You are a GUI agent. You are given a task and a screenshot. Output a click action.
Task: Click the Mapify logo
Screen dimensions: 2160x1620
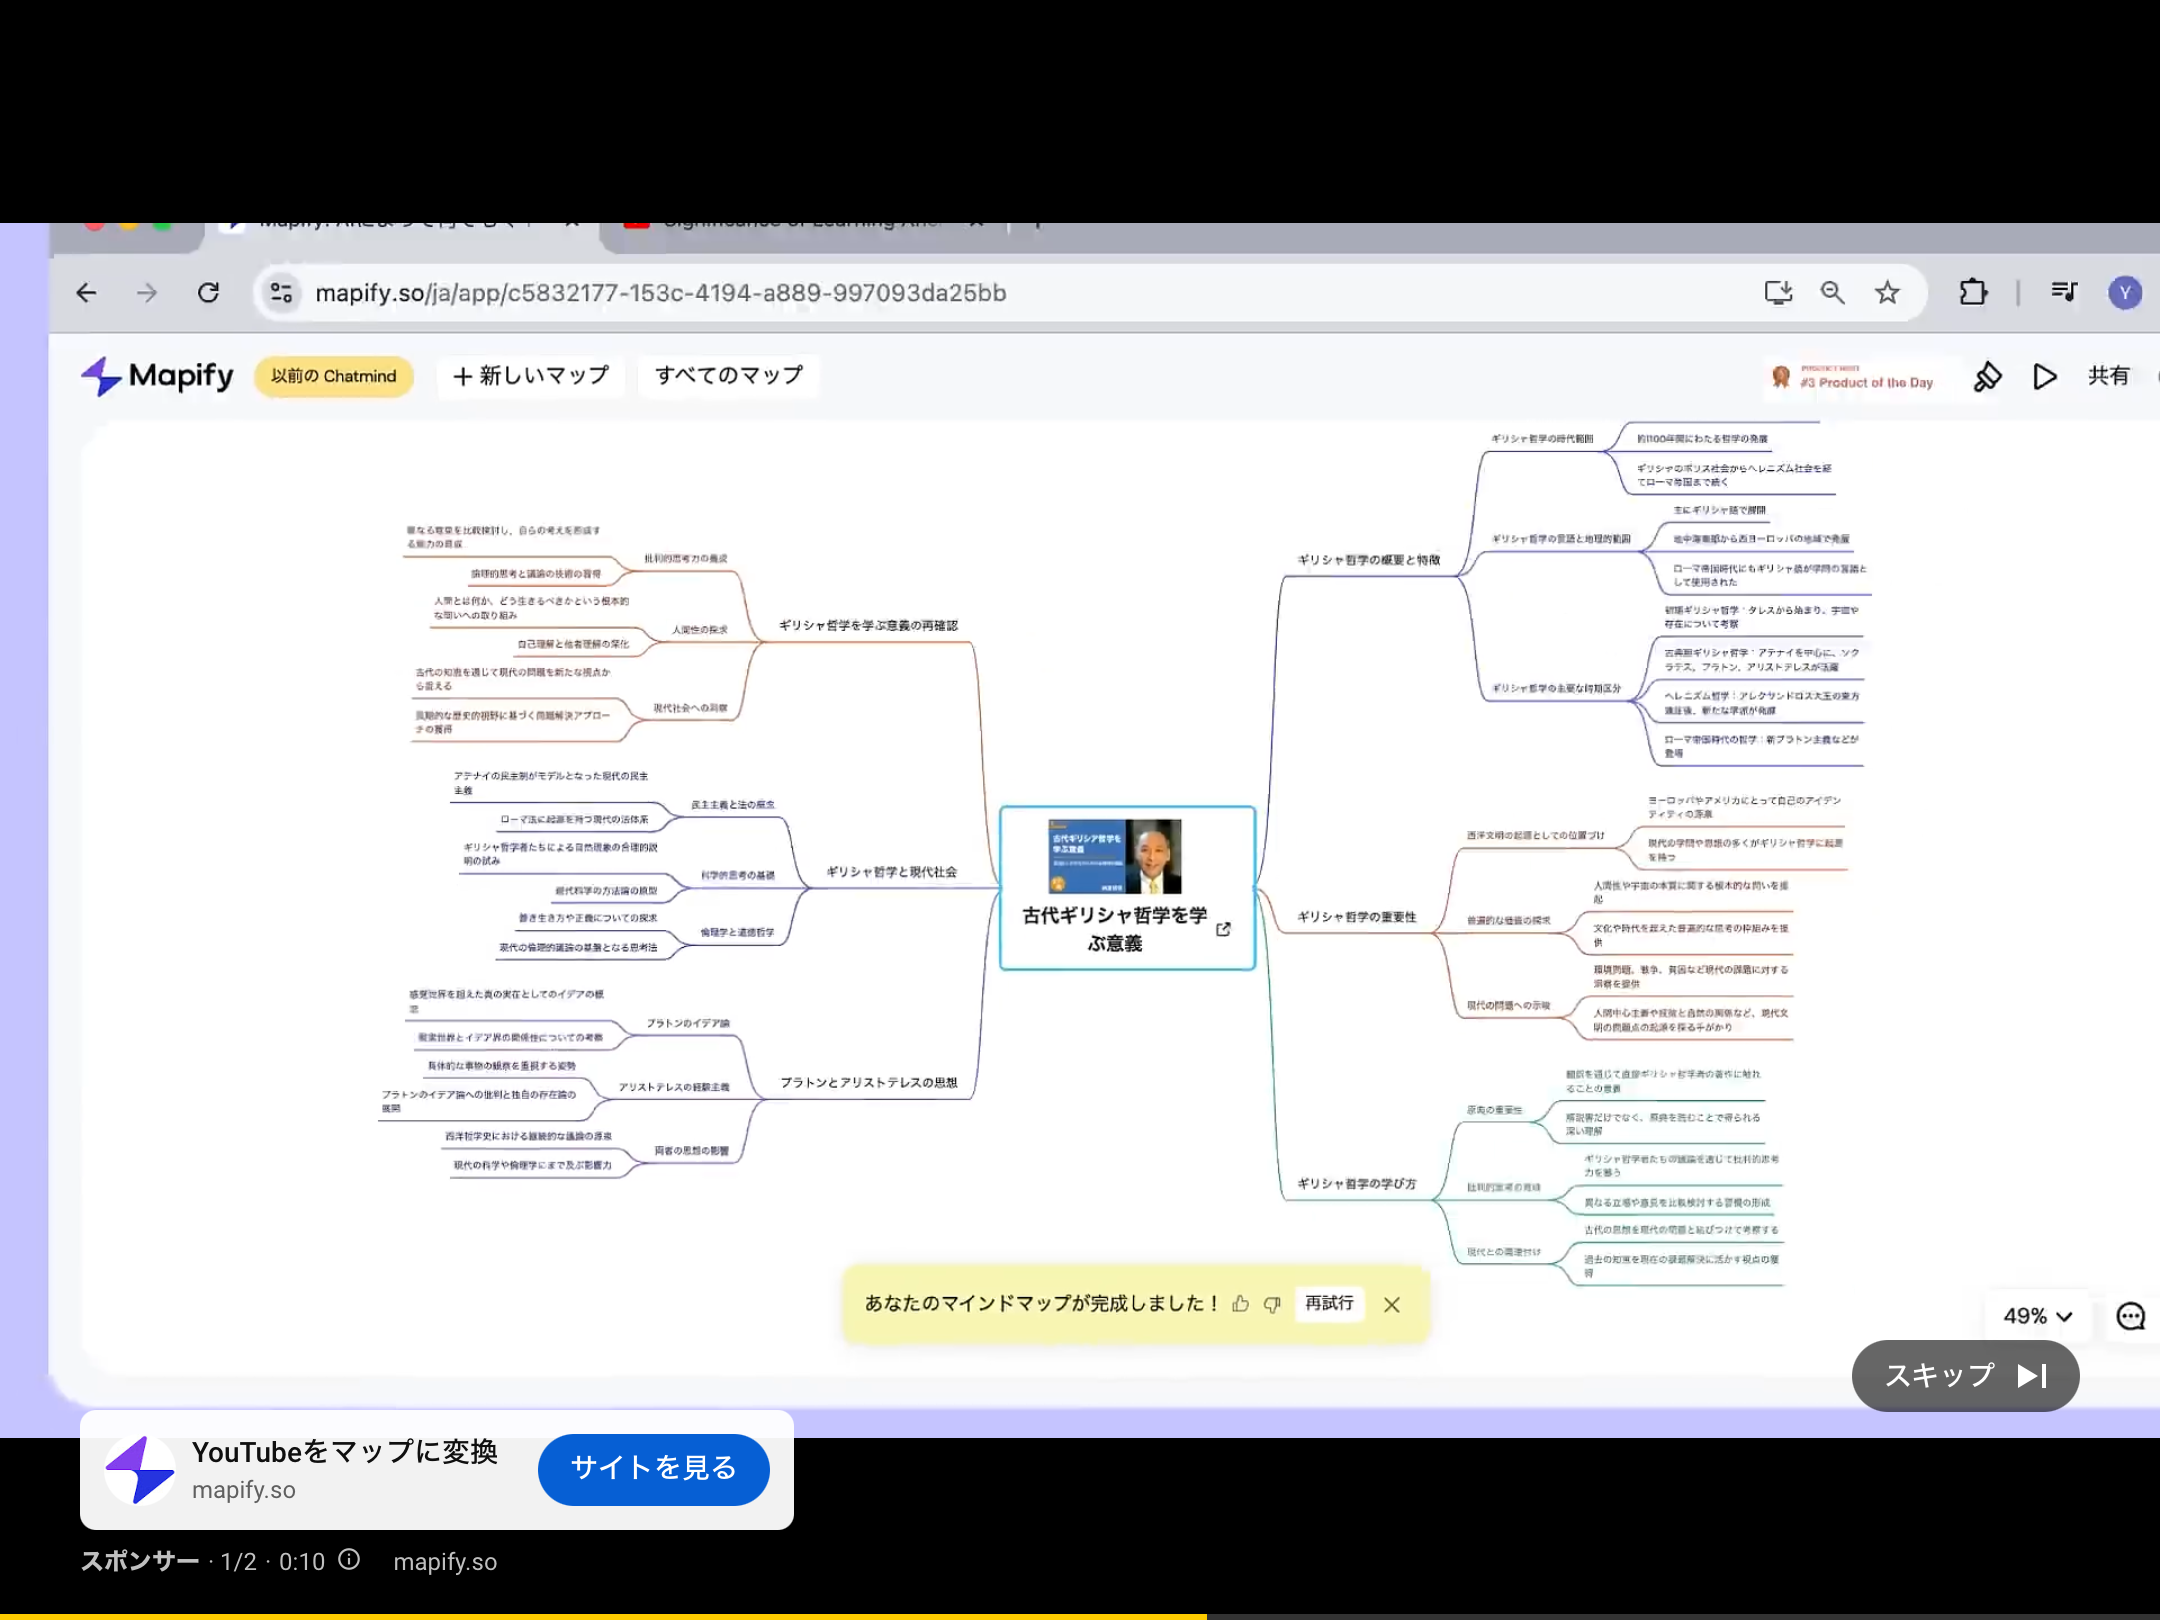pyautogui.click(x=157, y=376)
